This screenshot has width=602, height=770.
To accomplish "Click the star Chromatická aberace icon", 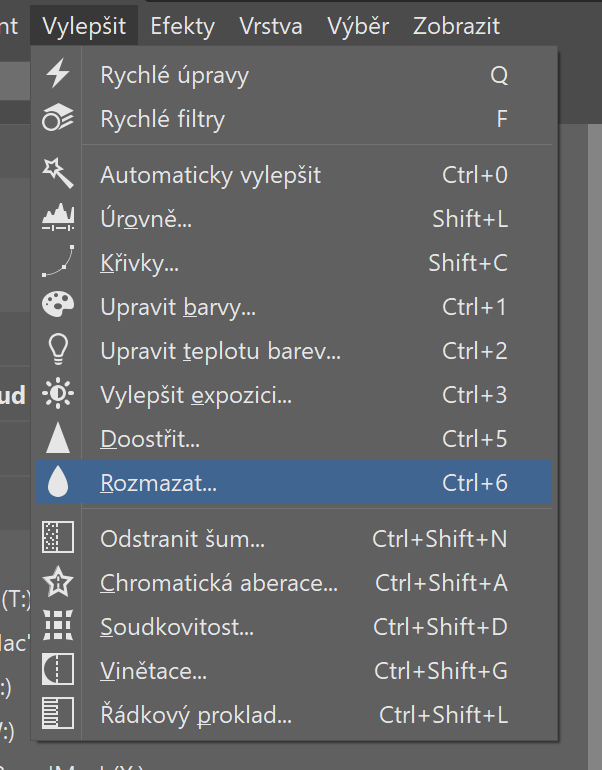I will 59,583.
